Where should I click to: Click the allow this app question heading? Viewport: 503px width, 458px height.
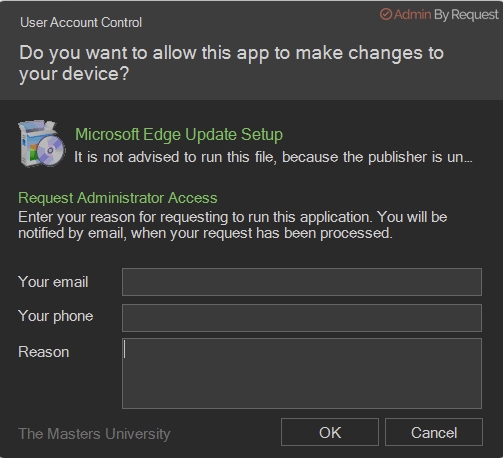coord(231,63)
